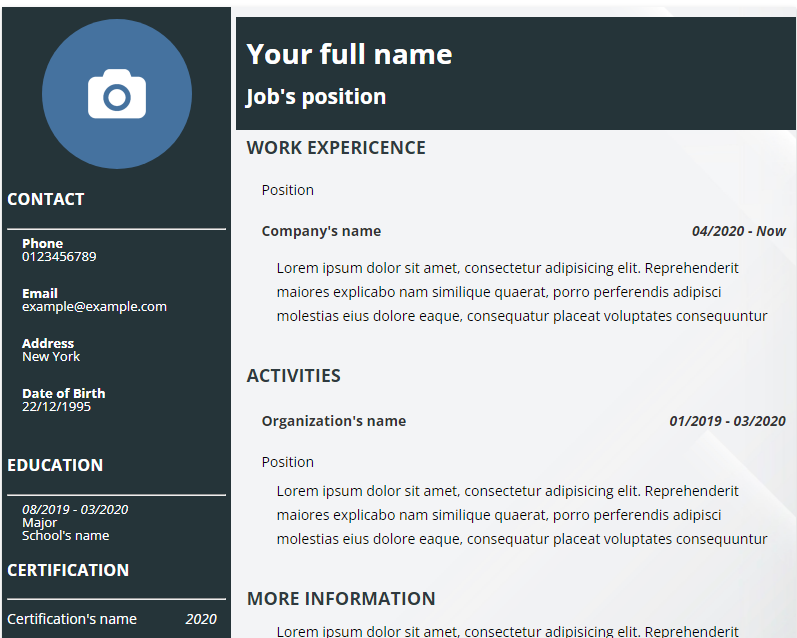This screenshot has width=797, height=638.
Task: Click the ACTIVITIES section heading
Action: click(294, 376)
